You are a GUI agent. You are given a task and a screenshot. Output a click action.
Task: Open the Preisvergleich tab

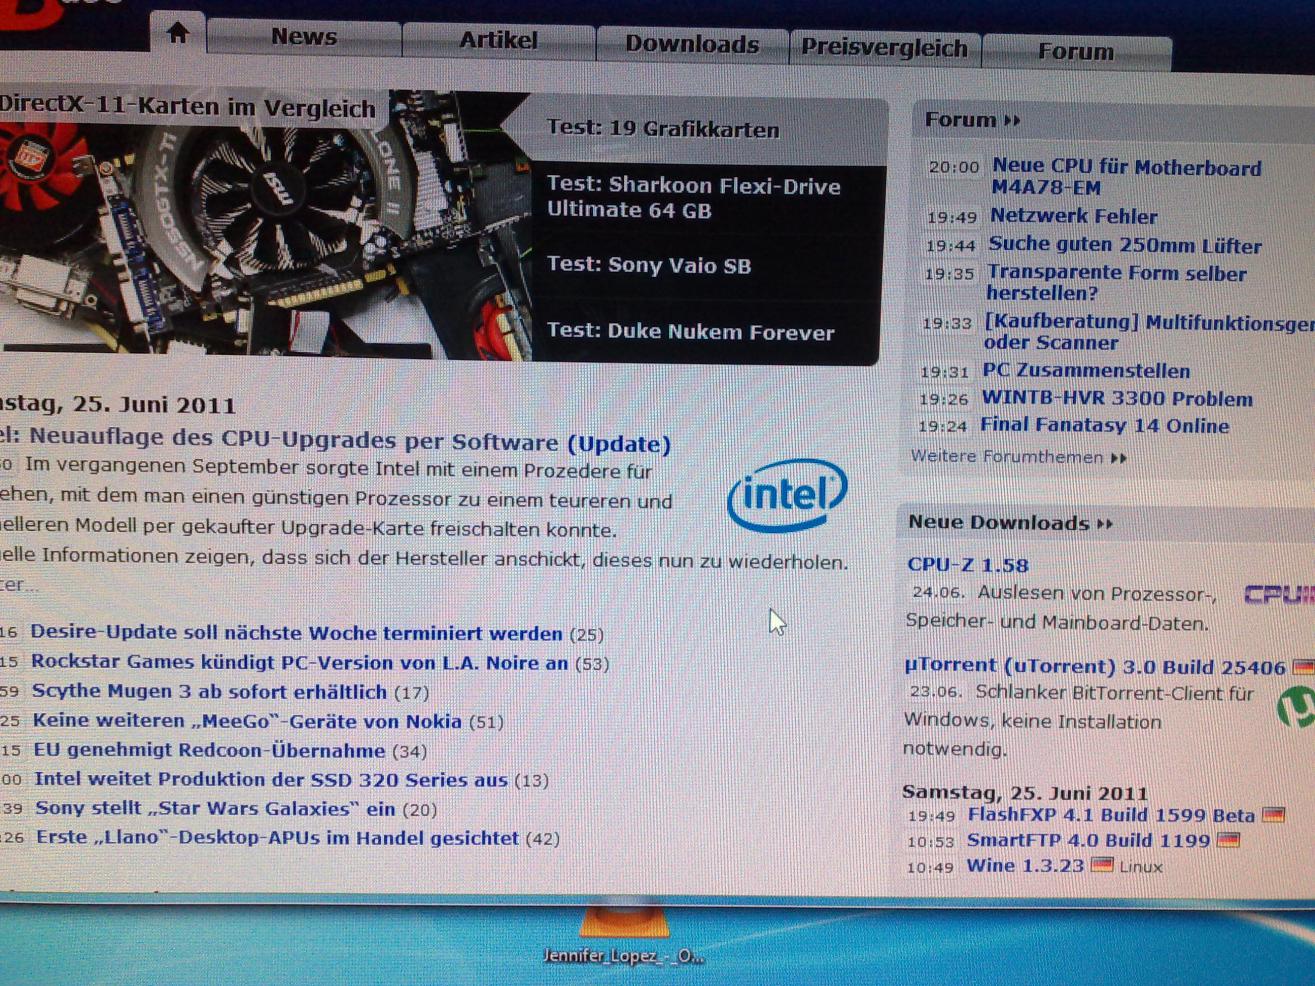click(884, 48)
